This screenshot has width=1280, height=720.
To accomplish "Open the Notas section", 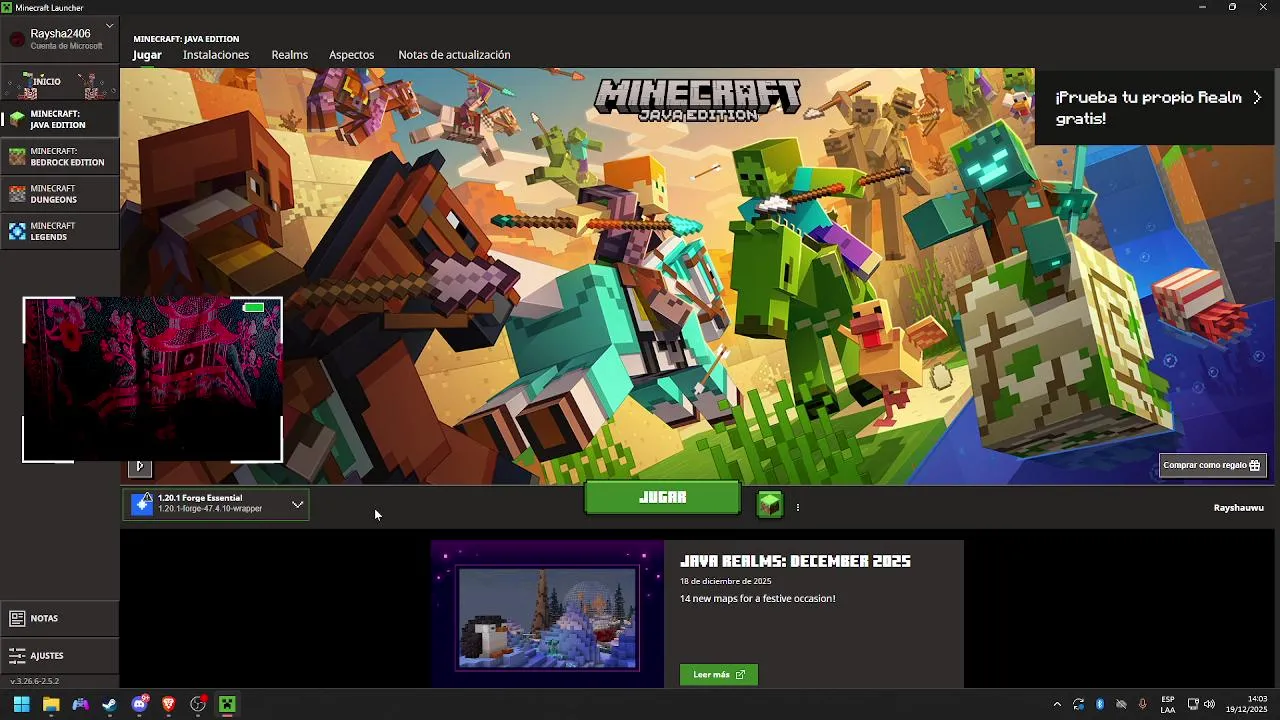I will pyautogui.click(x=60, y=618).
